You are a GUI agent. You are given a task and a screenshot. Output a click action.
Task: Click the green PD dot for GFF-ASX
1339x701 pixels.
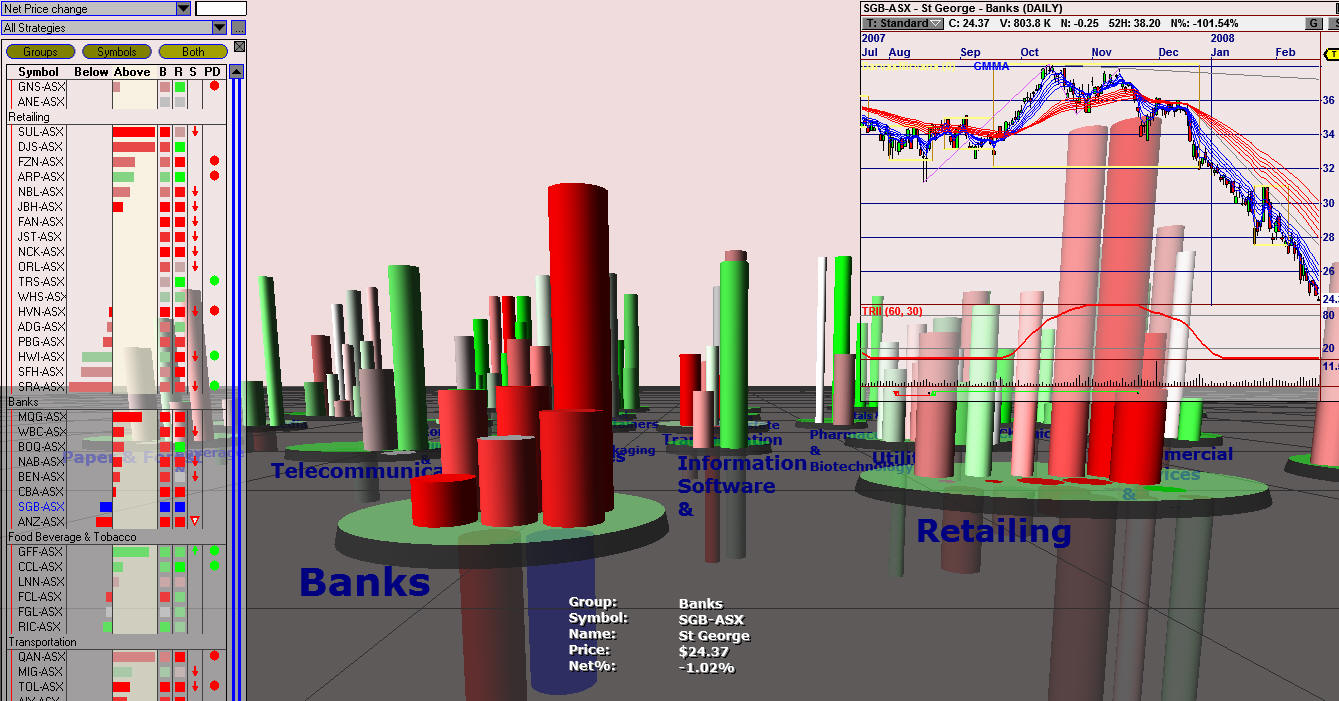coord(214,551)
